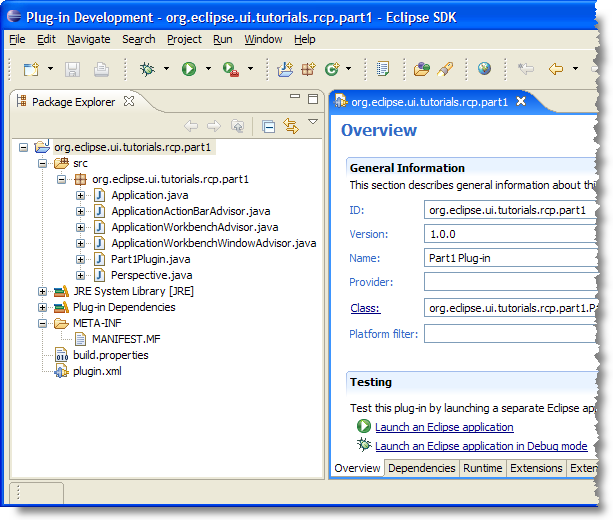The image size is (613, 520).
Task: Switch to the Dependencies tab
Action: click(x=421, y=468)
